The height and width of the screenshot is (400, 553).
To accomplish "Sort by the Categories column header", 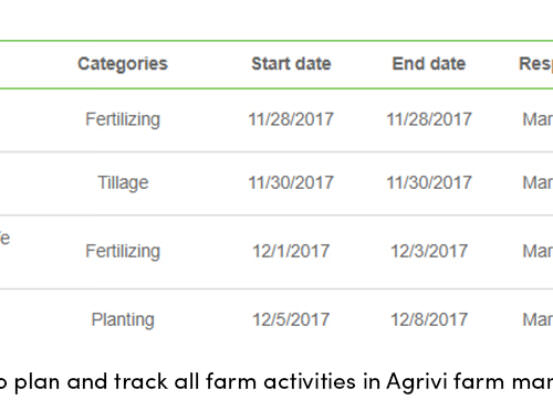I will pyautogui.click(x=123, y=64).
